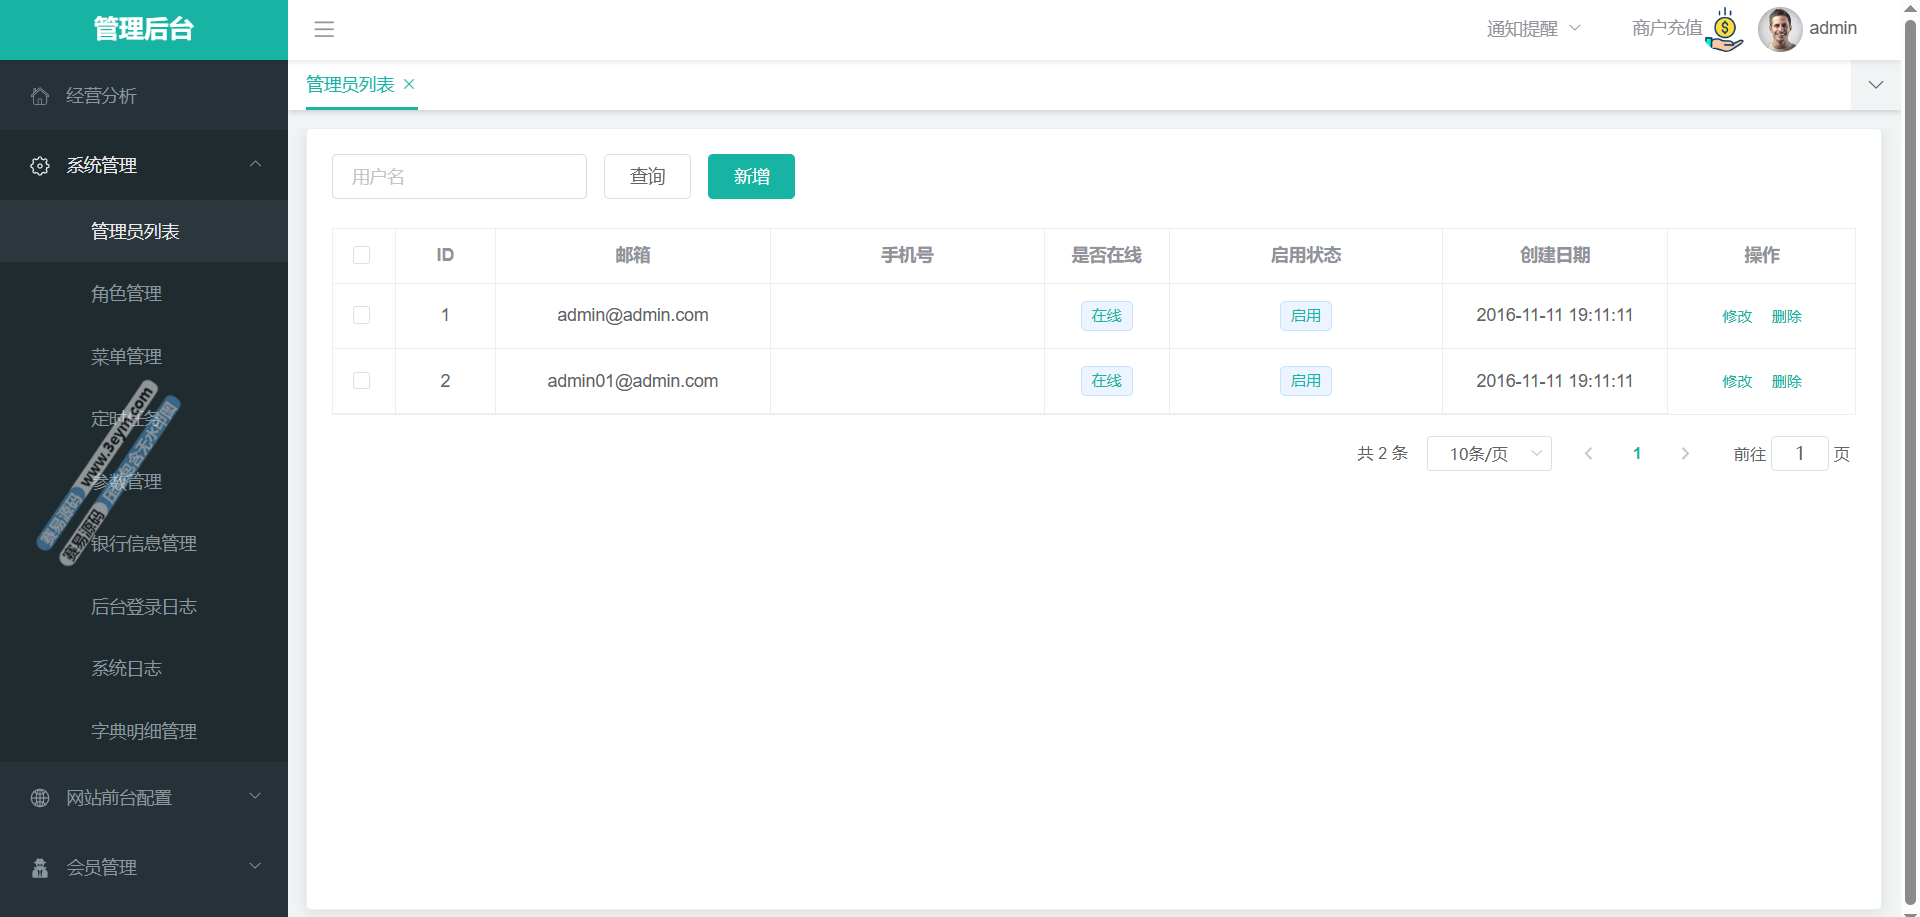Viewport: 1920px width, 917px height.
Task: Click 删除 for admin01@admin.com
Action: pos(1786,382)
